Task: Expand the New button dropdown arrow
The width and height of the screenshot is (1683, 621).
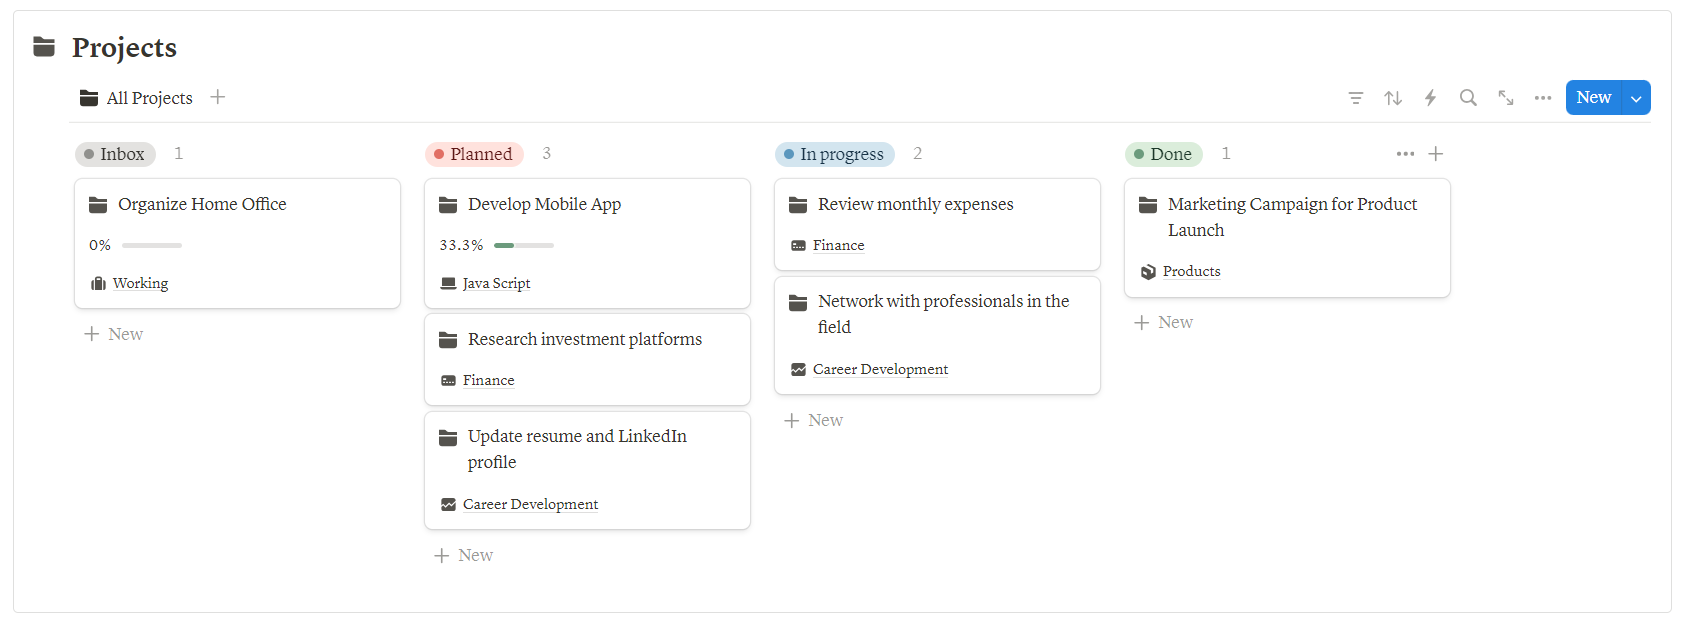Action: click(x=1636, y=98)
